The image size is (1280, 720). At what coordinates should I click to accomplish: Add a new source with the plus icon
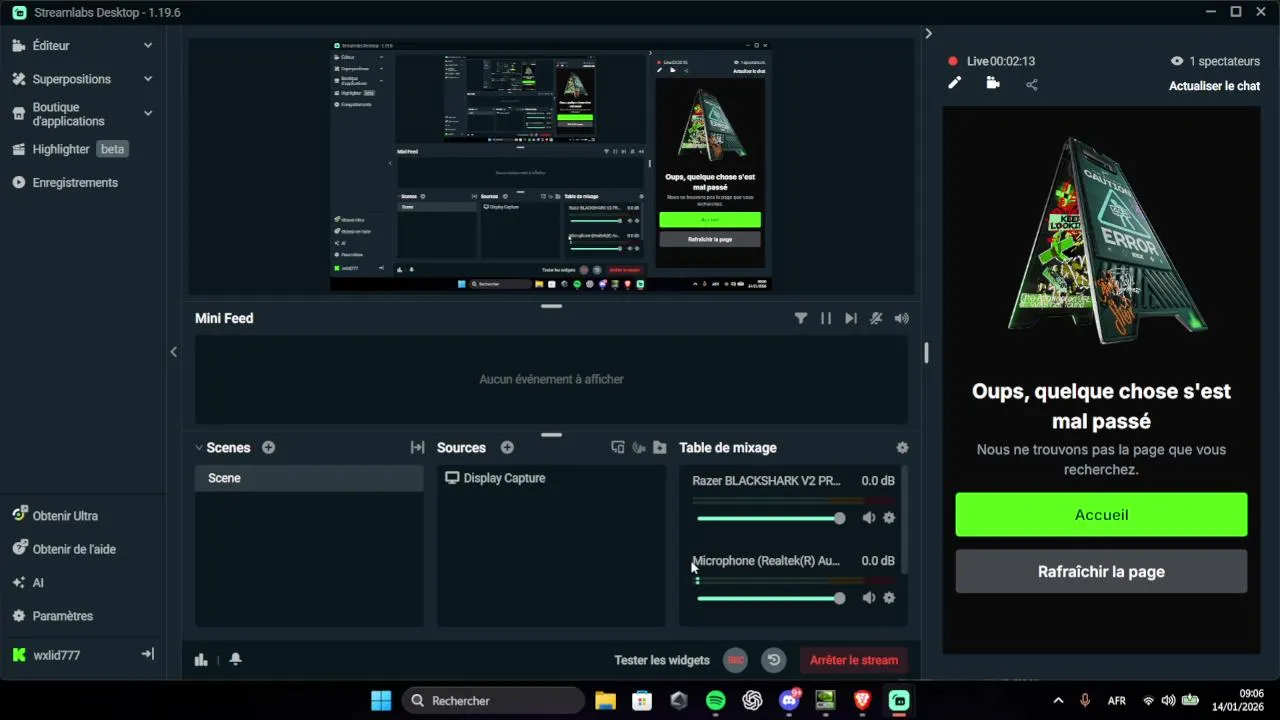pos(507,448)
